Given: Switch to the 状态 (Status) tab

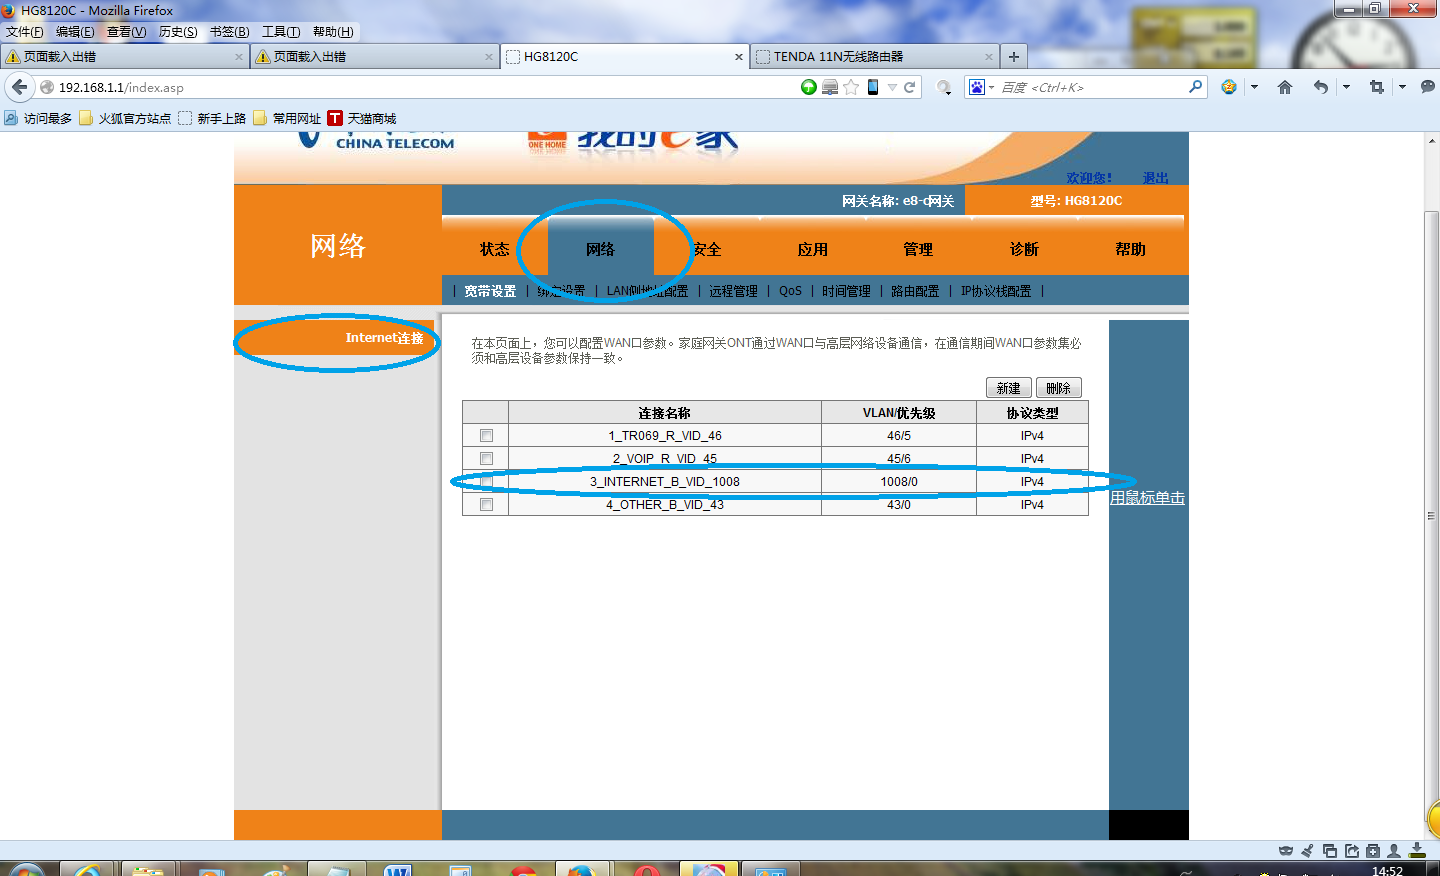Looking at the screenshot, I should (494, 249).
